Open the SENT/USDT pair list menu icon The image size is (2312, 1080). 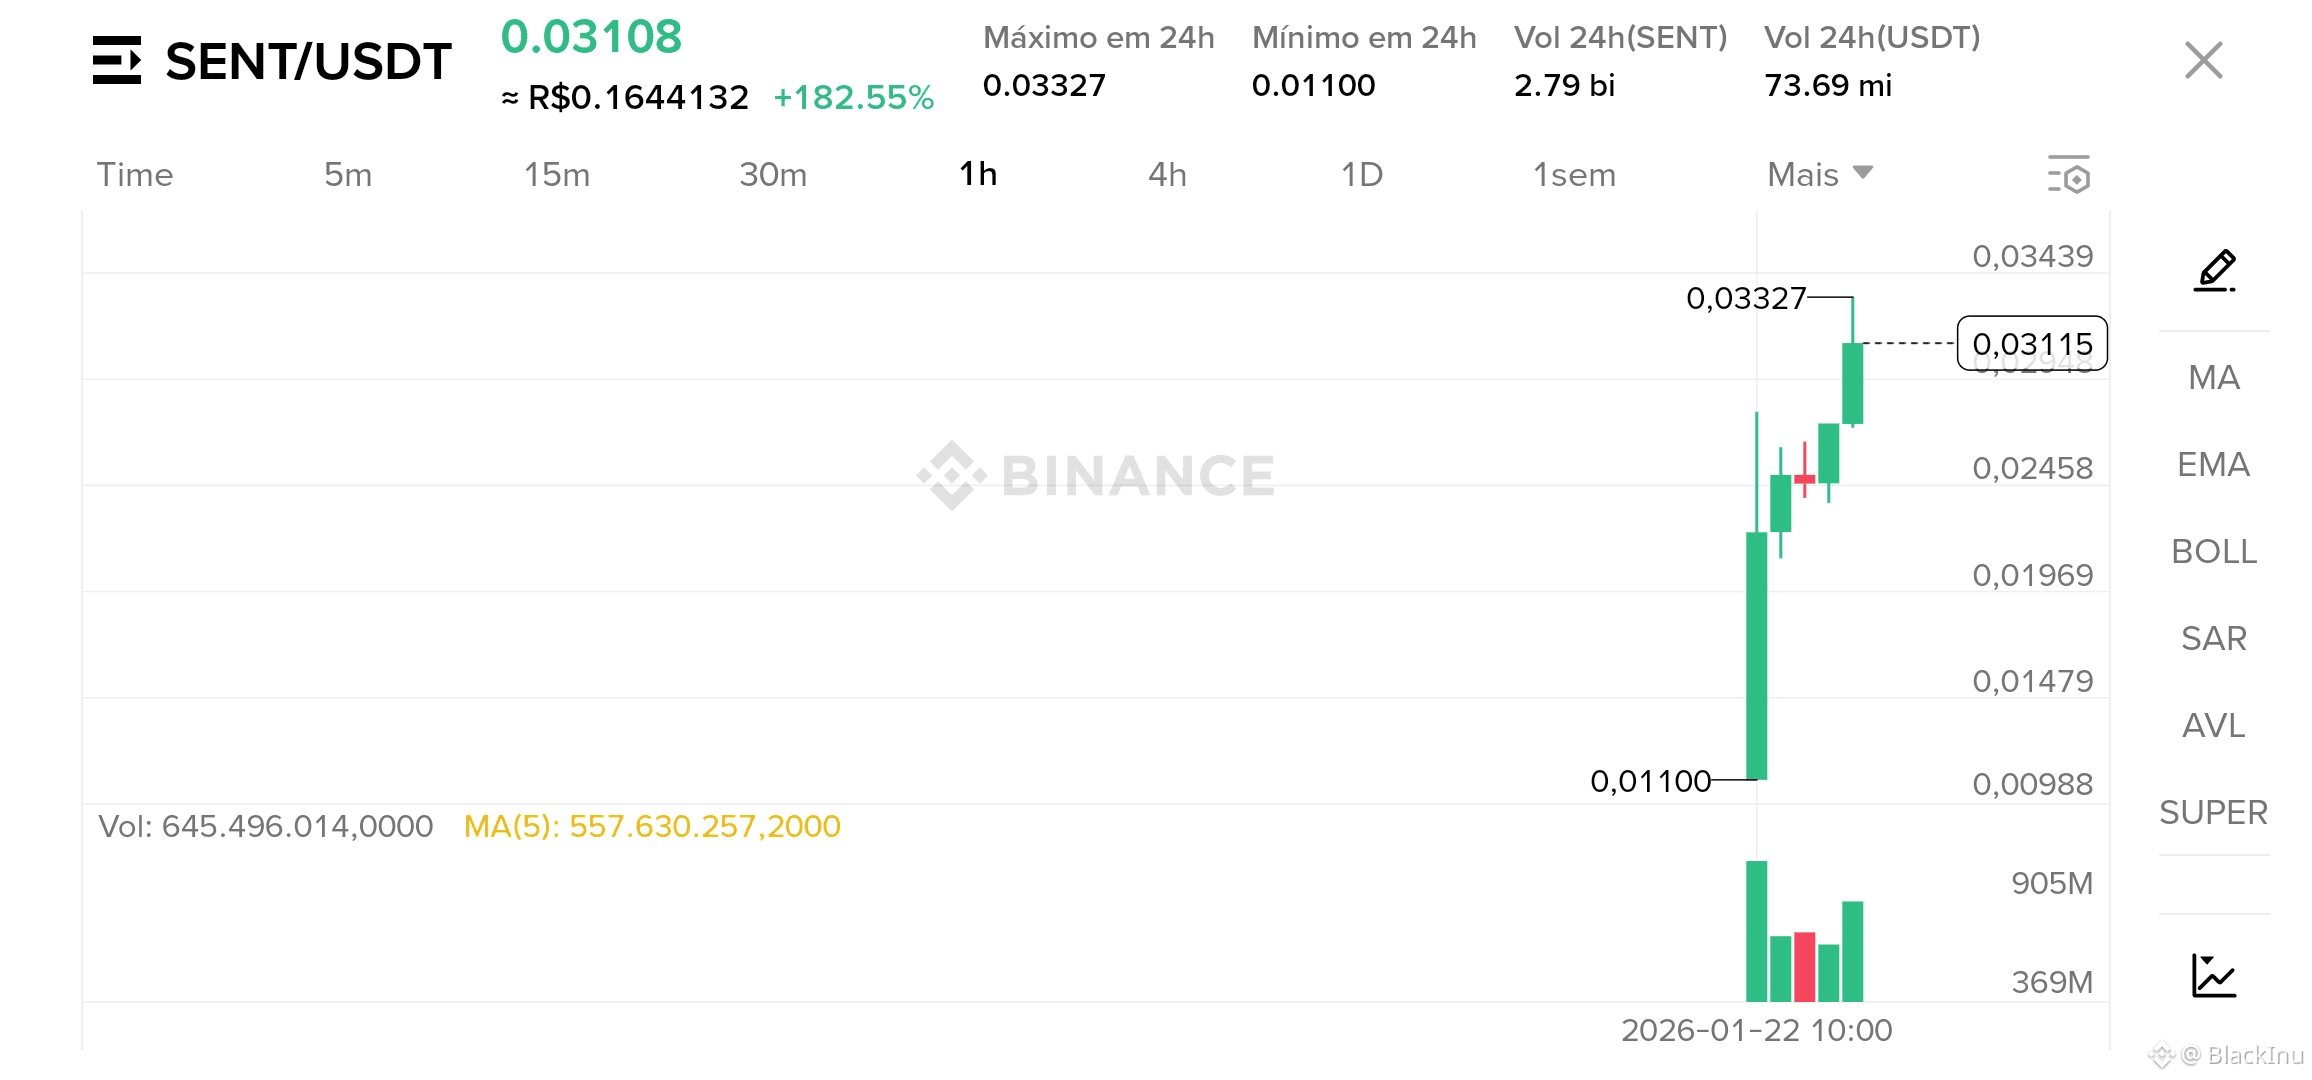coord(117,60)
